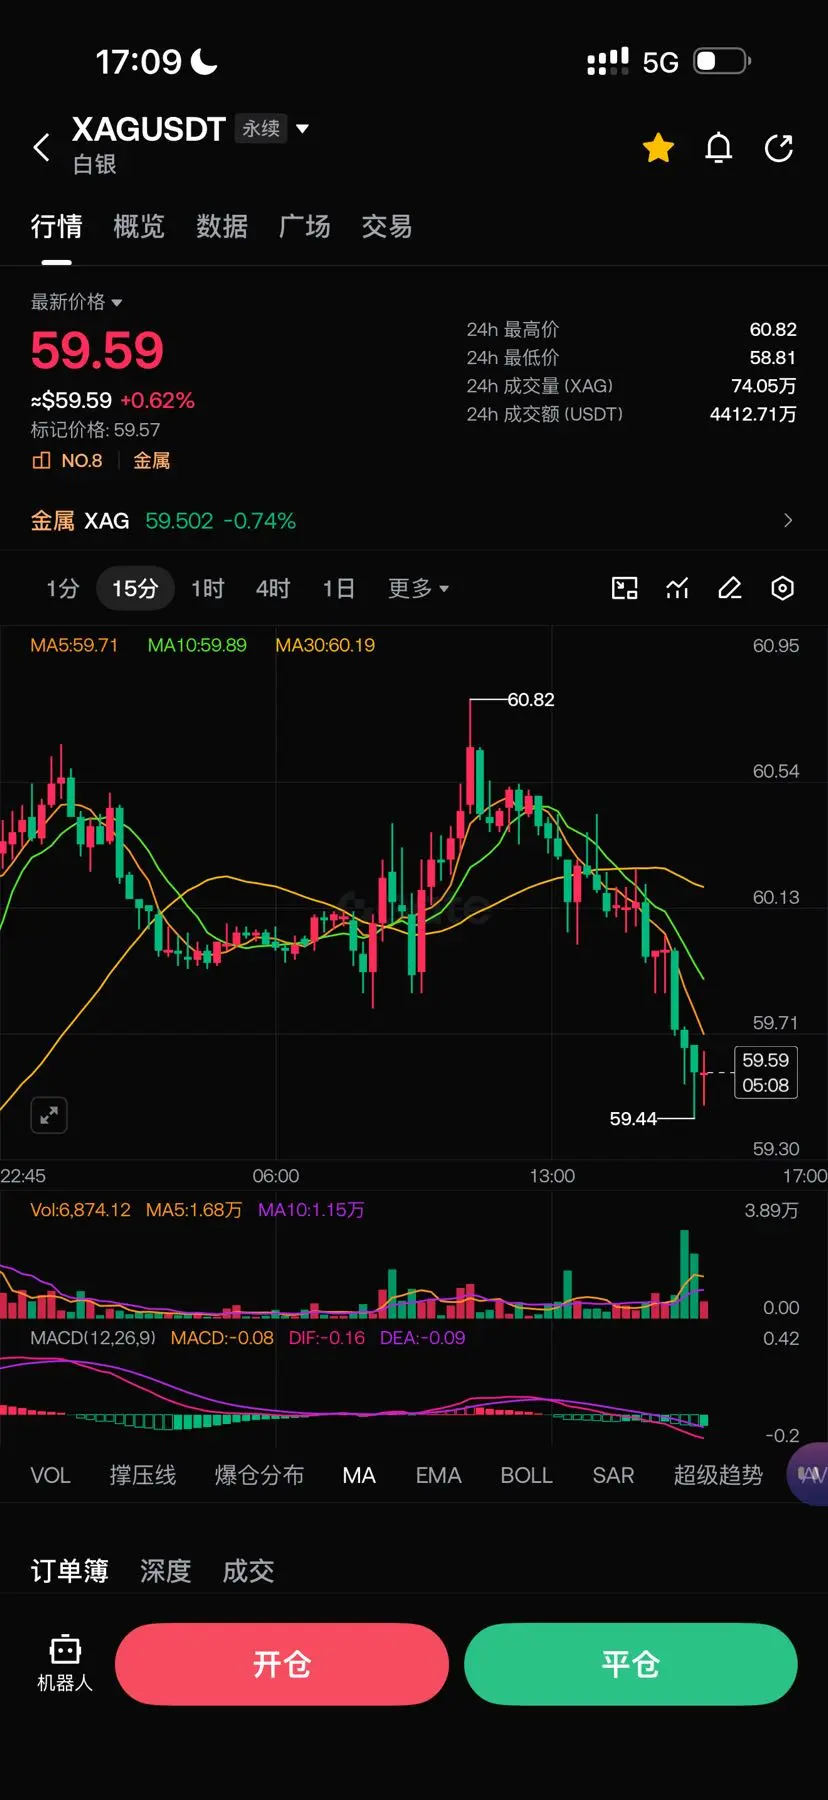Screen dimensions: 828x1800
Task: Tap the MA10:59.89 legend text
Action: (x=197, y=646)
